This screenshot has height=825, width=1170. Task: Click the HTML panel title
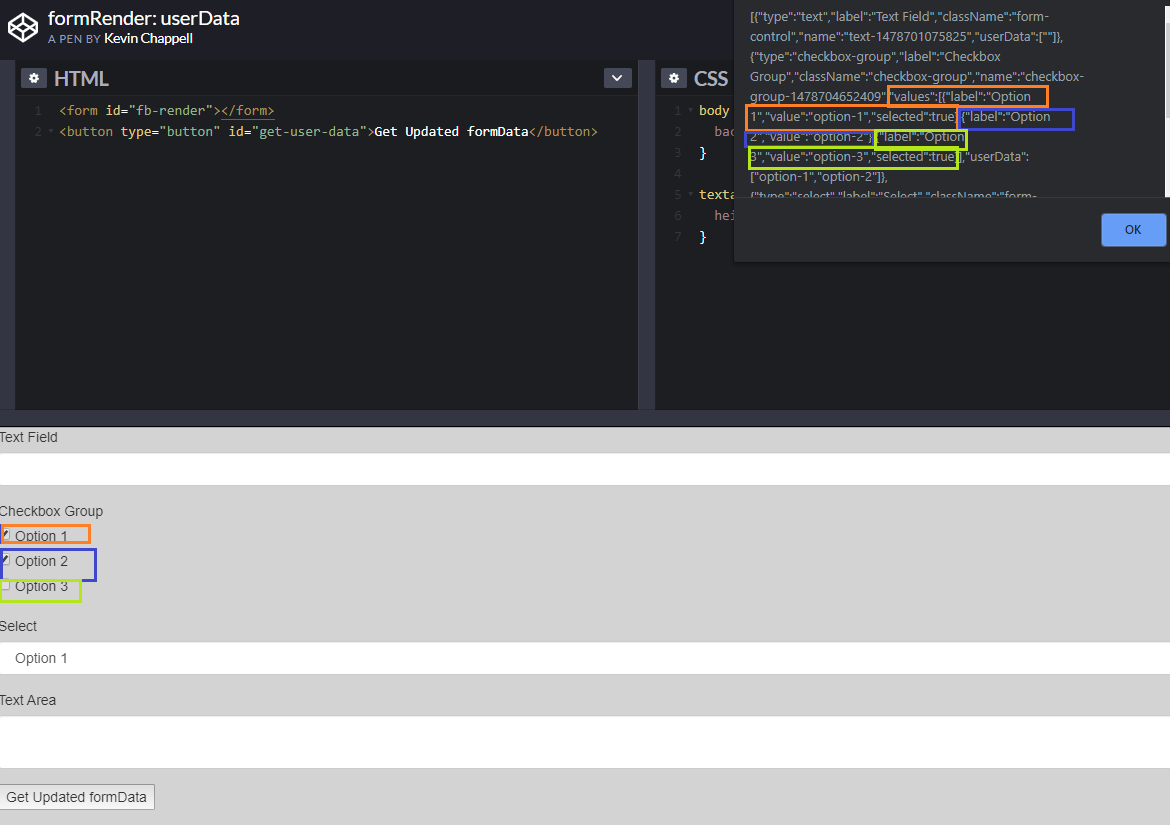[81, 78]
